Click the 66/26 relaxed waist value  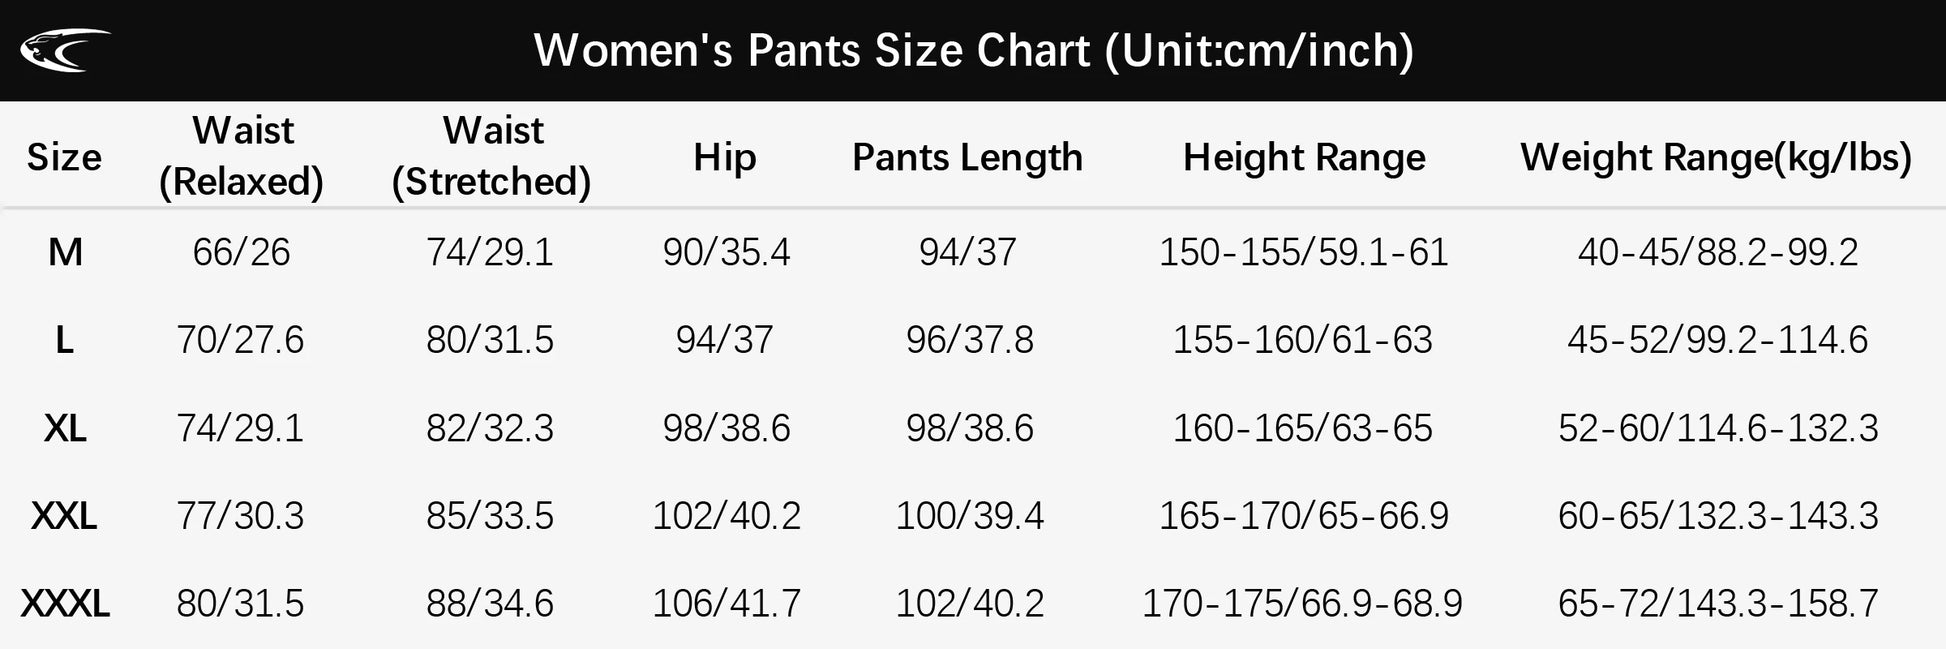click(x=241, y=252)
